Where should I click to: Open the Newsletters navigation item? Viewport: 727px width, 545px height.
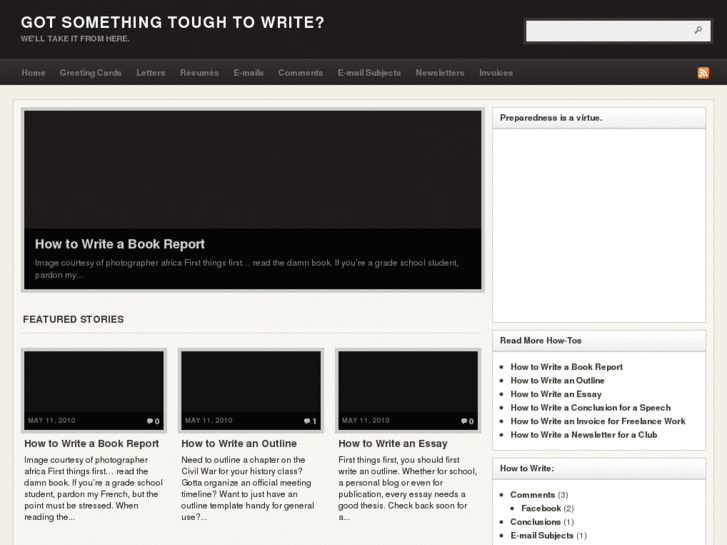click(x=440, y=73)
